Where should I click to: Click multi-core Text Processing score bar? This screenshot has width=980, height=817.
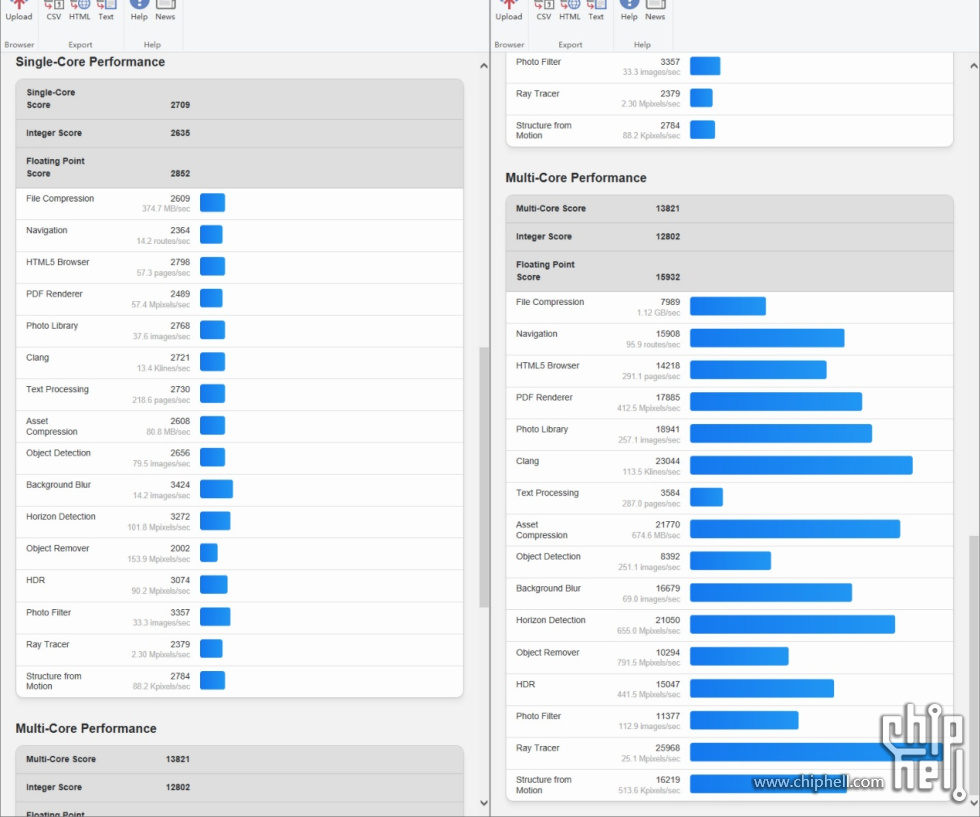pyautogui.click(x=706, y=497)
